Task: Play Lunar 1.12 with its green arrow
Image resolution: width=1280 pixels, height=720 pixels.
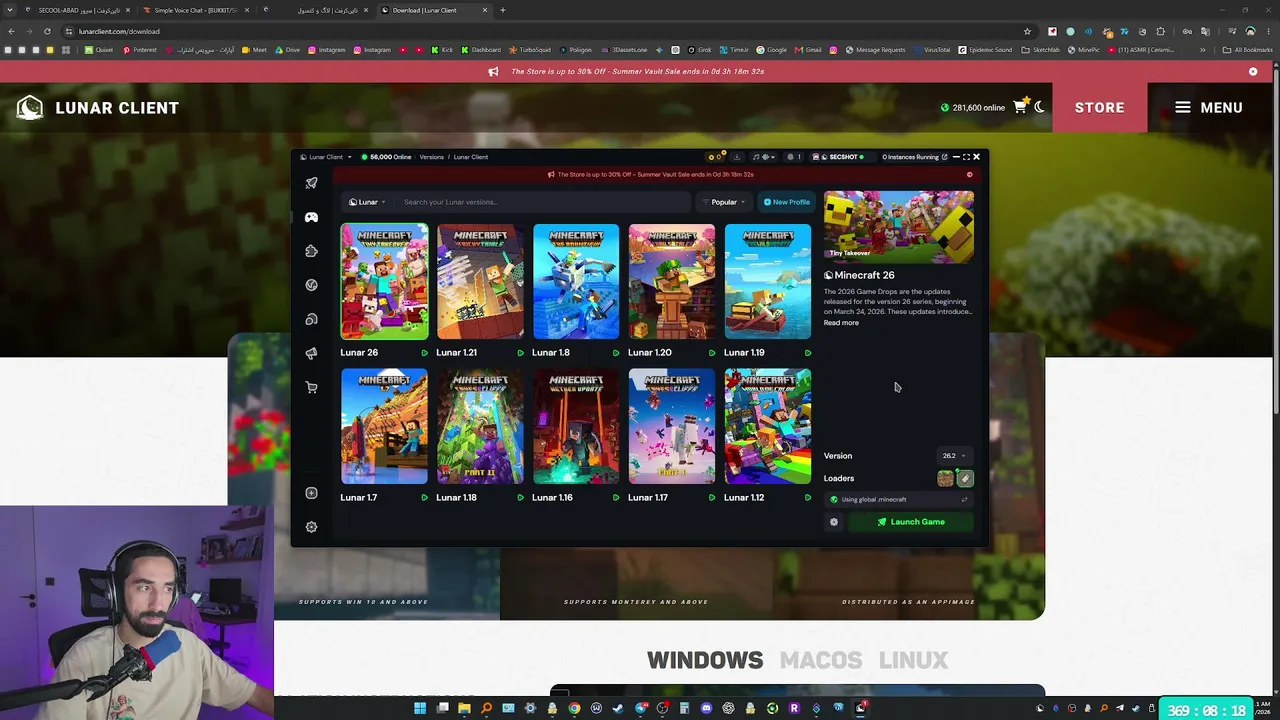Action: tap(808, 498)
